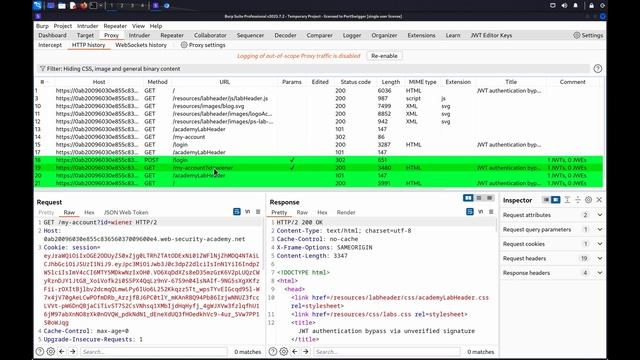
Task: Open the terminal emulator in top panel
Action: tap(93, 5)
